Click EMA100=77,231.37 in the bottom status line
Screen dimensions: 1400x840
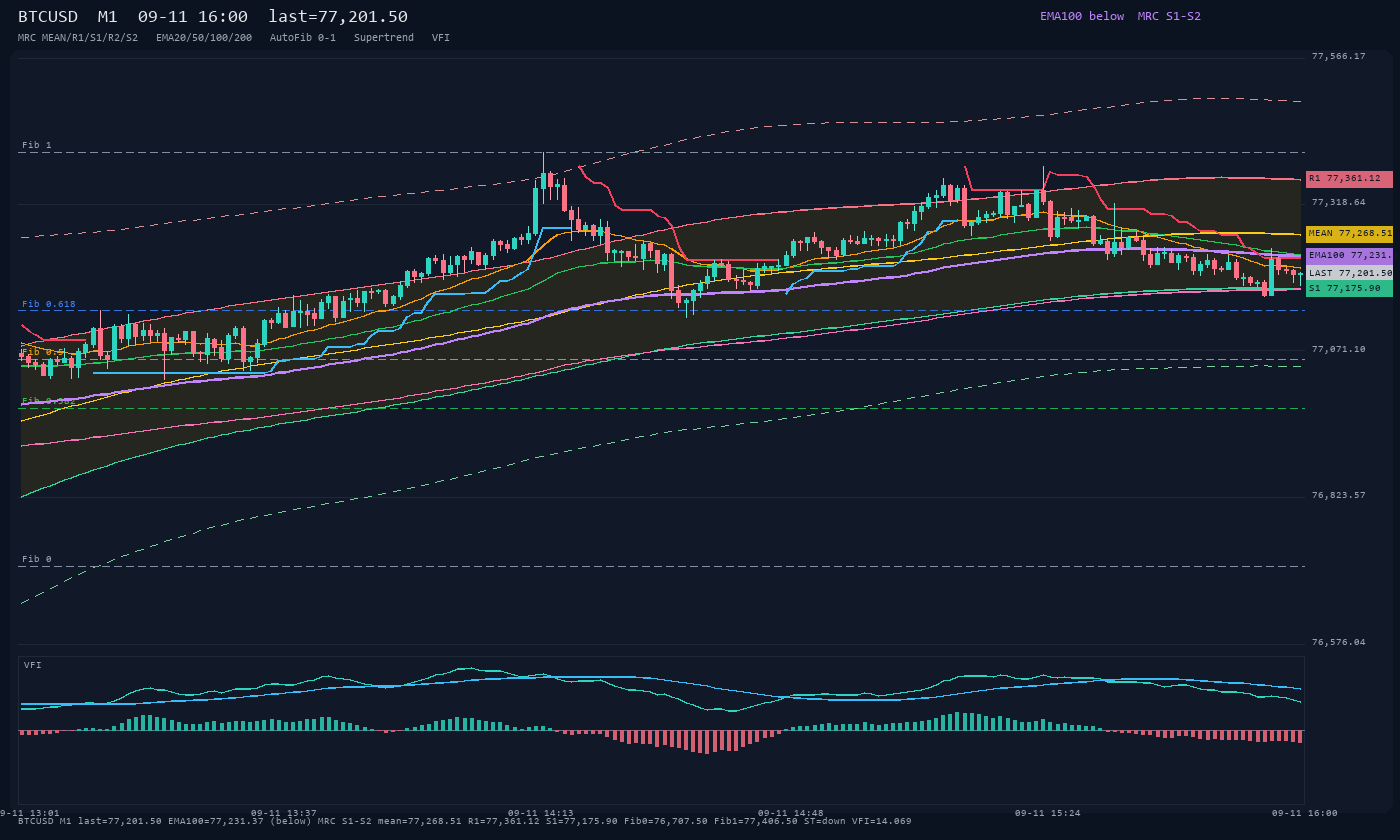(218, 821)
